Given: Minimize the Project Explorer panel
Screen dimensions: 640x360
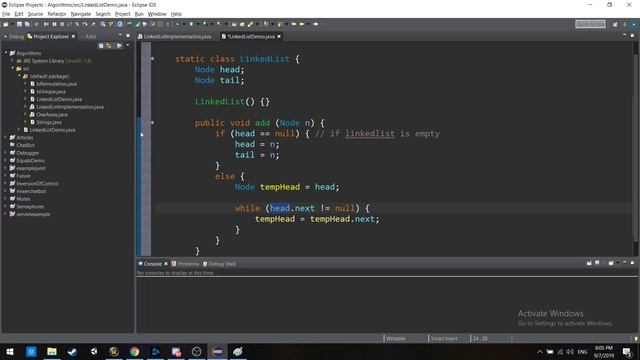Looking at the screenshot, I should (x=120, y=36).
